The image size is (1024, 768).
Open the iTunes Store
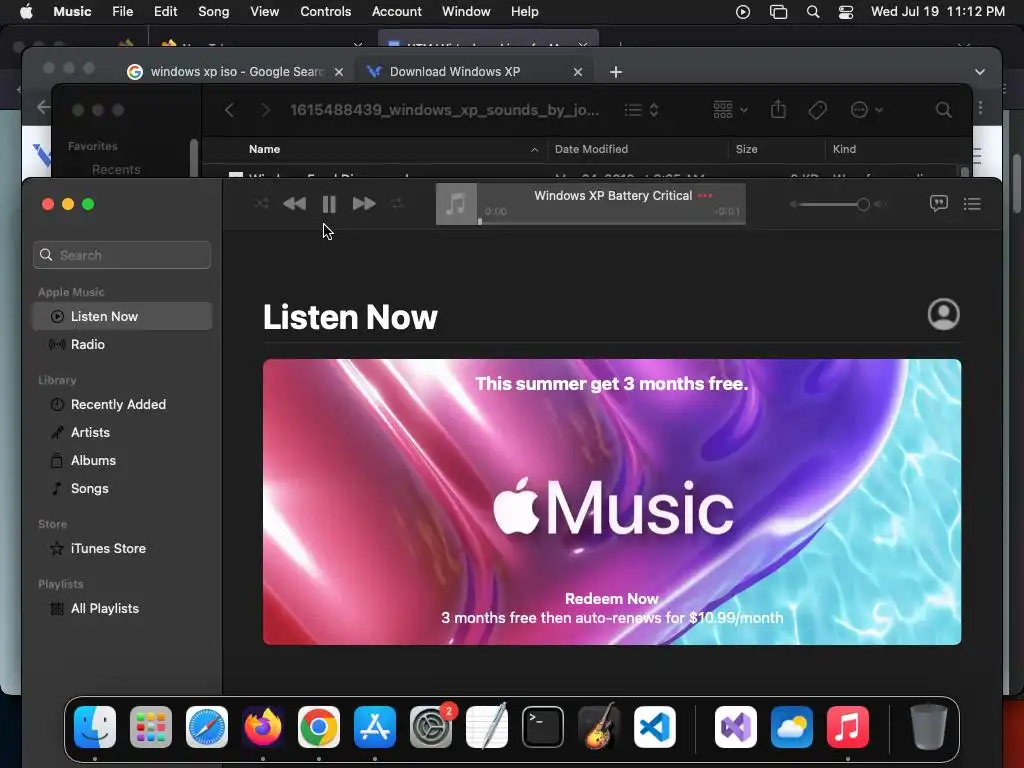pyautogui.click(x=122, y=549)
